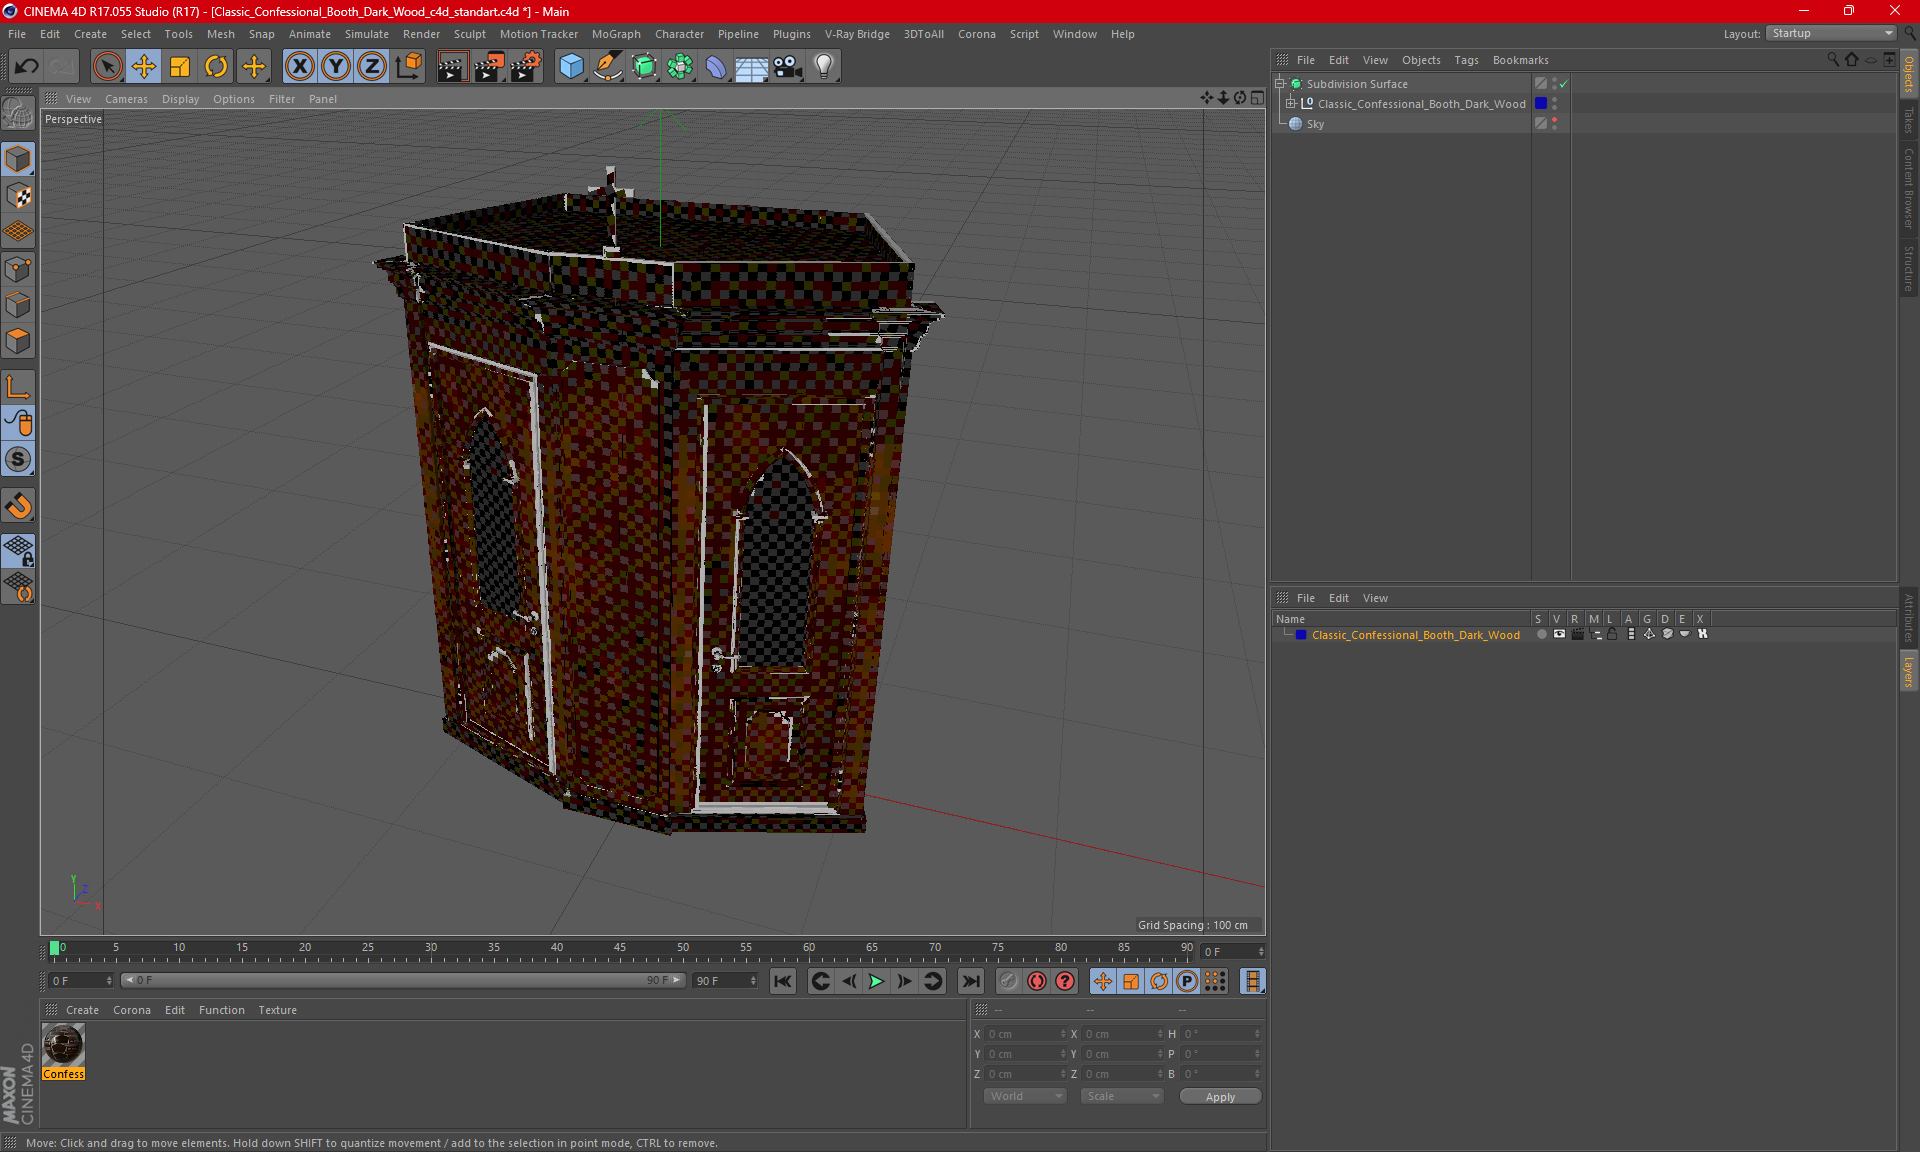Open the spline Pen tool
This screenshot has width=1920, height=1152.
coord(608,66)
